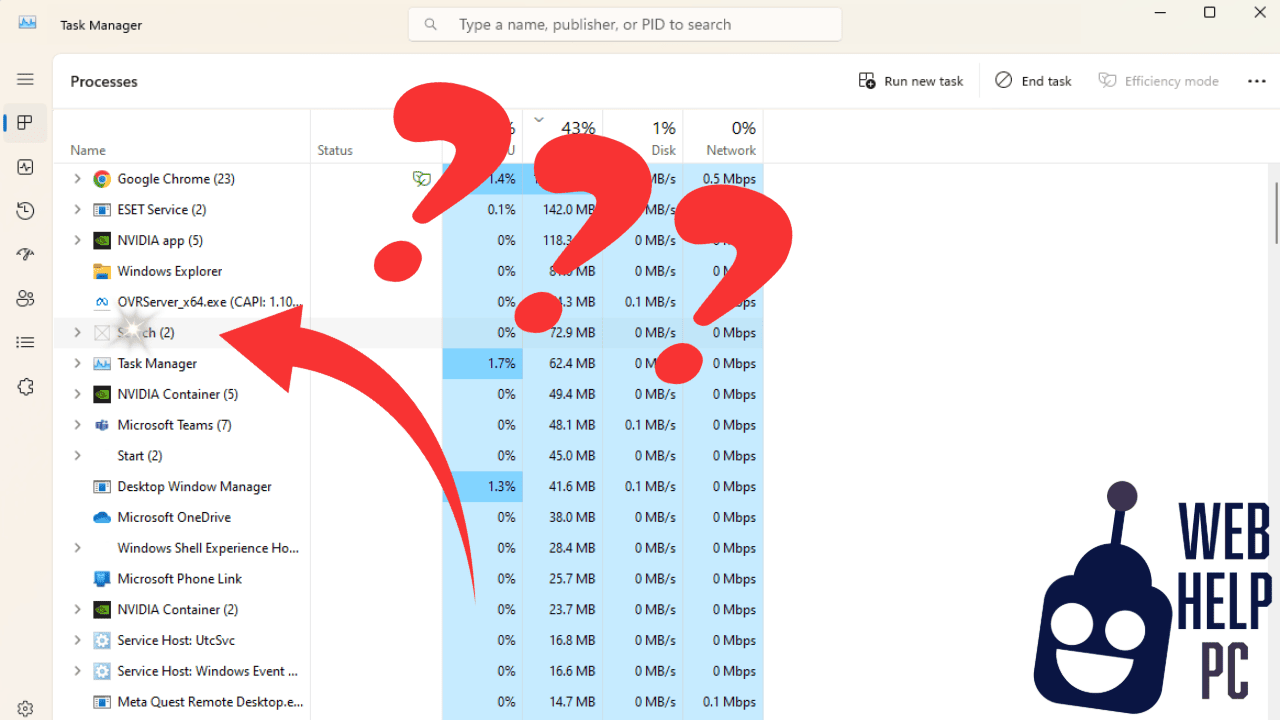
Task: Click the Windows Explorer folder icon
Action: pos(101,271)
